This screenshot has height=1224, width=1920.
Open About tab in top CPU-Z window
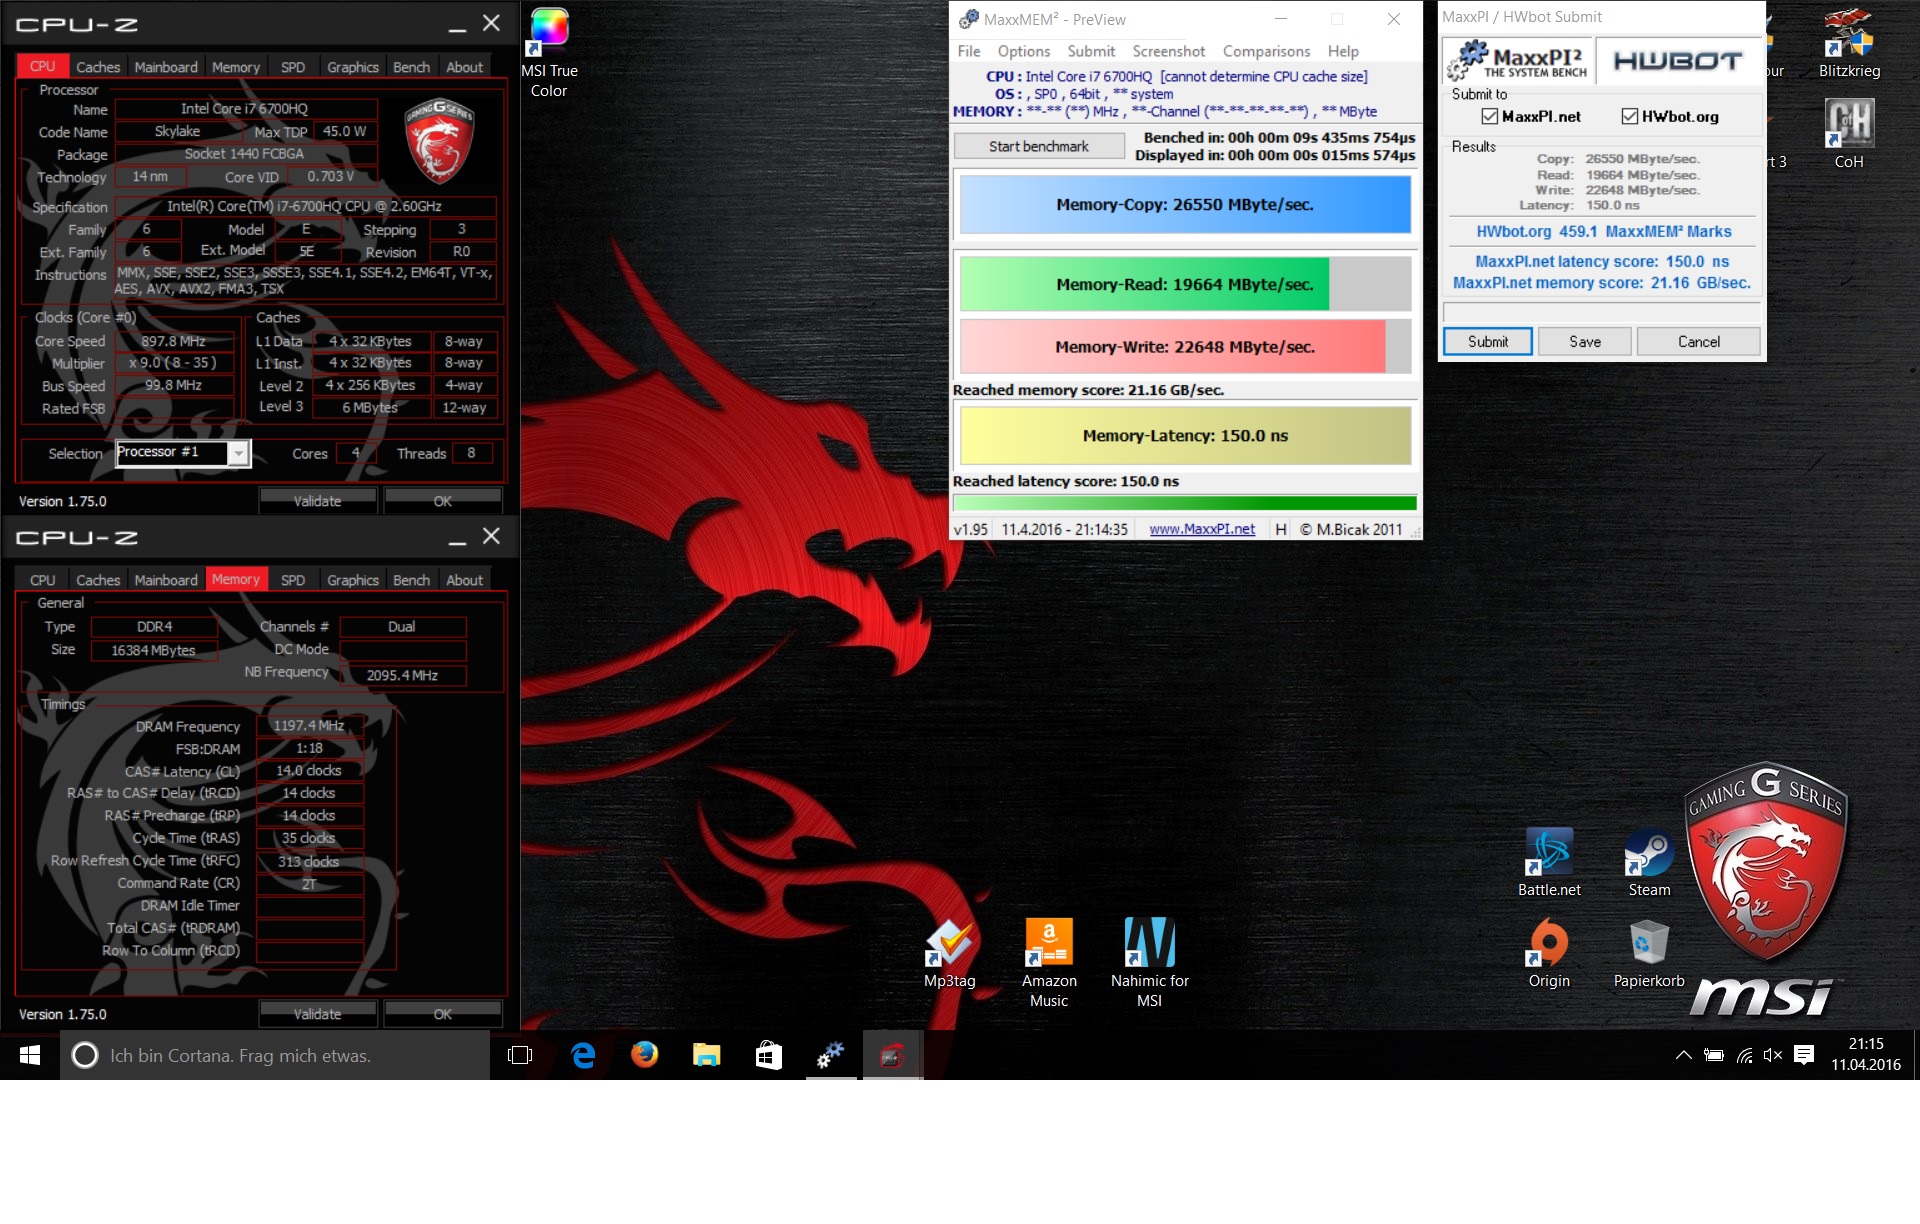click(464, 67)
